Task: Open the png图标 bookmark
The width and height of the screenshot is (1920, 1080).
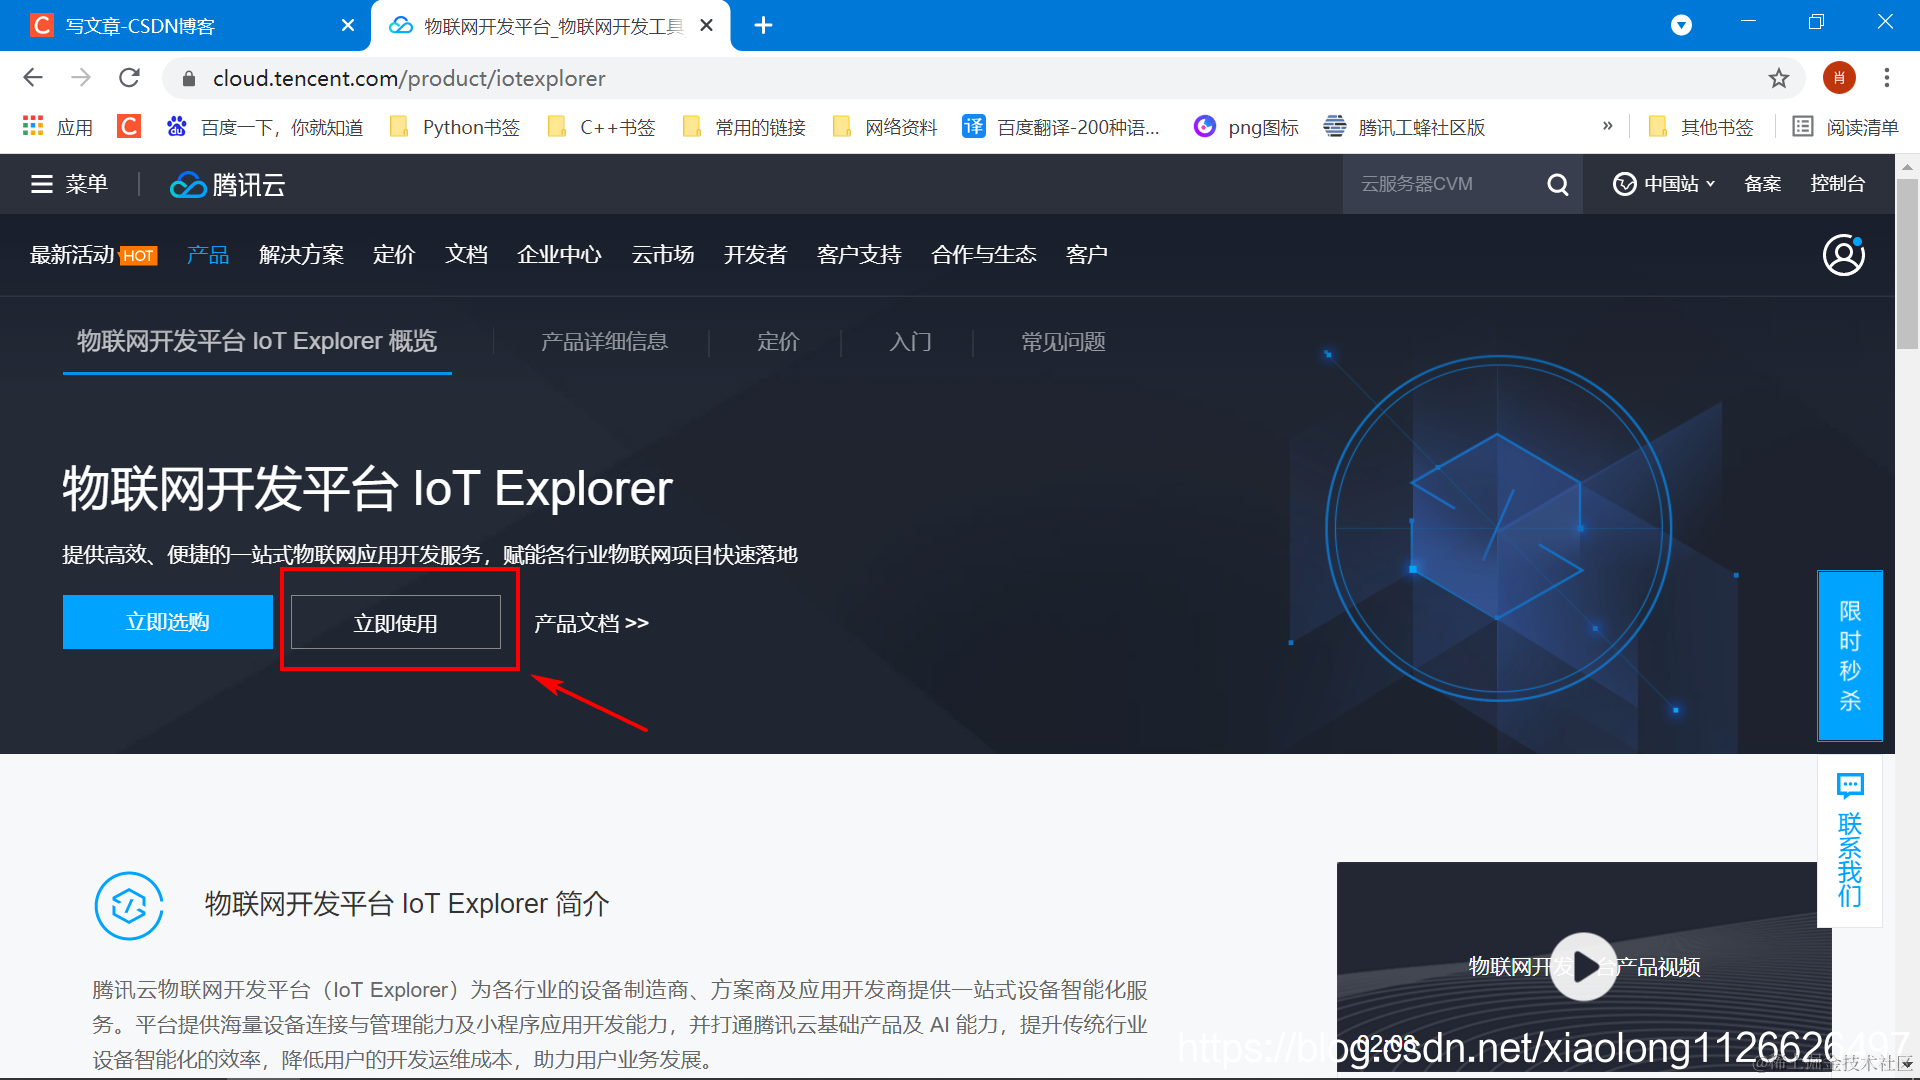Action: point(1246,127)
